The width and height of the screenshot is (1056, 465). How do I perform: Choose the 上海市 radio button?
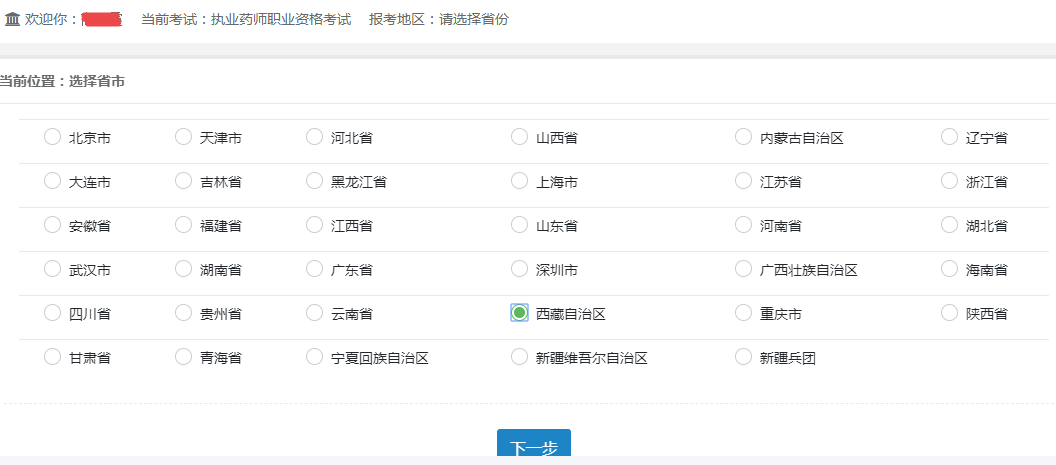519,181
